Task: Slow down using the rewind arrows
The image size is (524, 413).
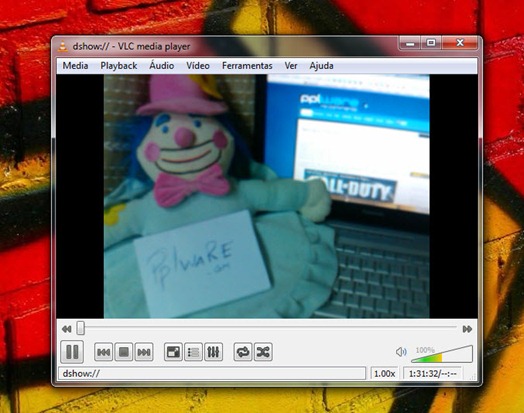Action: [x=67, y=329]
